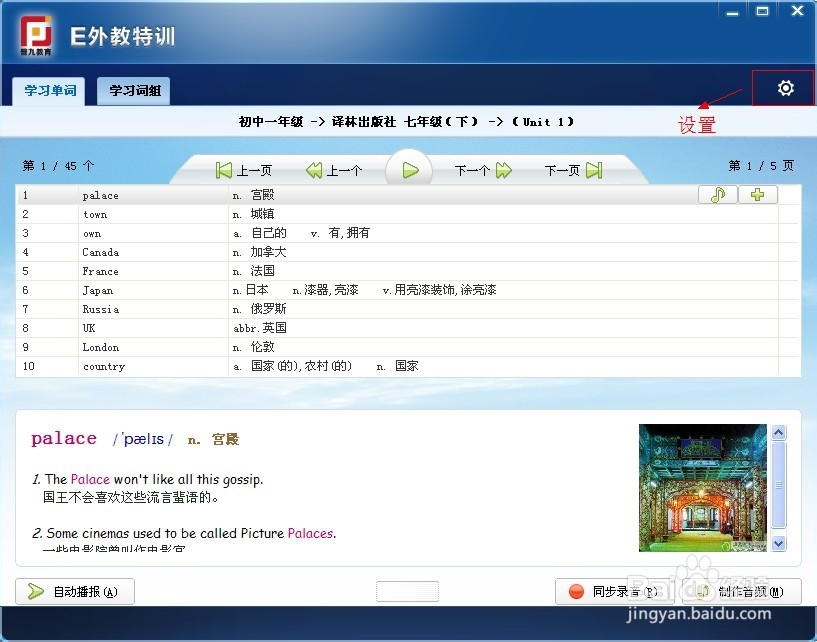Viewport: 817px width, 642px height.
Task: Click the 同步录音 record button
Action: [615, 591]
